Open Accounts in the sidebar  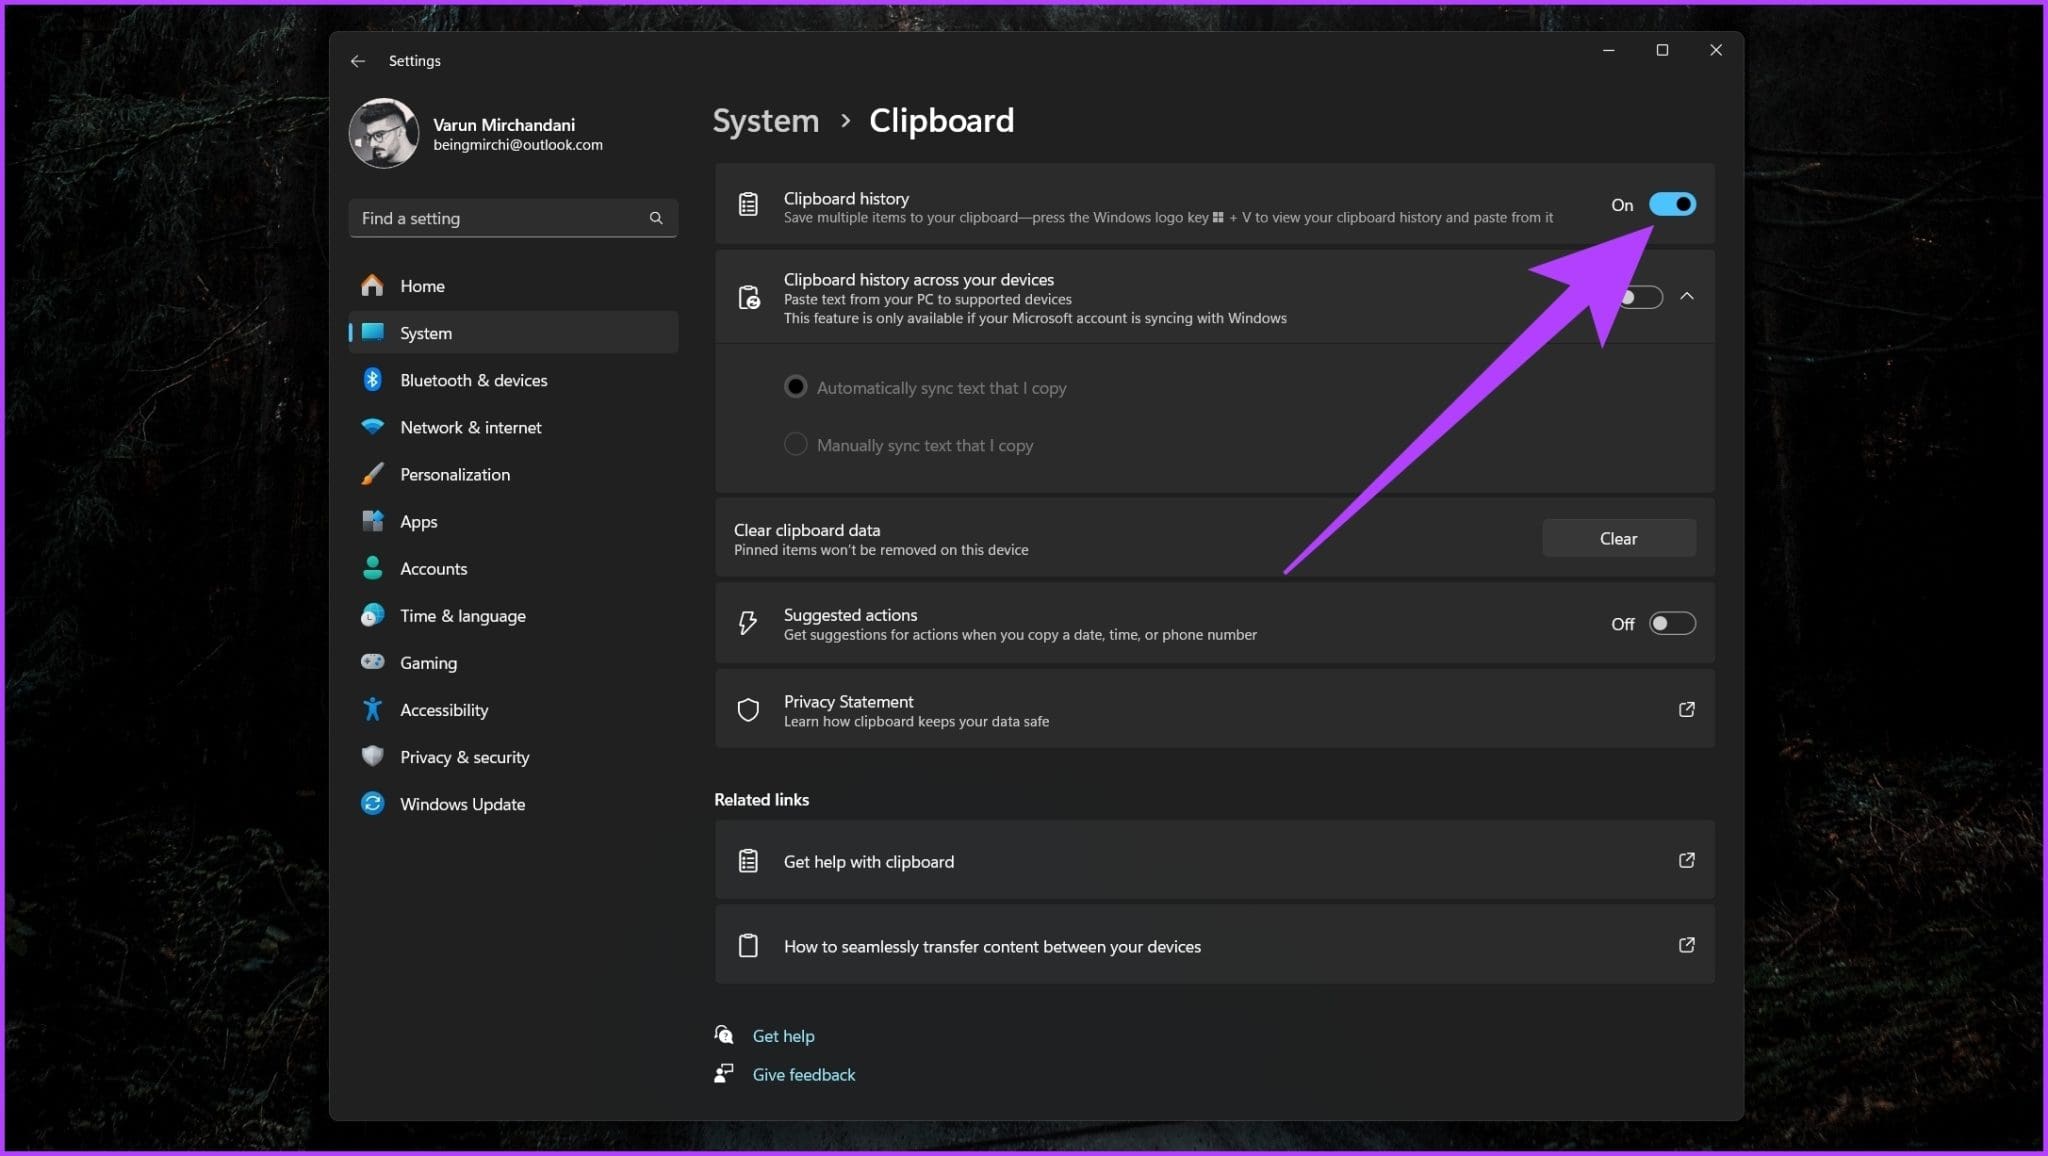pos(433,568)
